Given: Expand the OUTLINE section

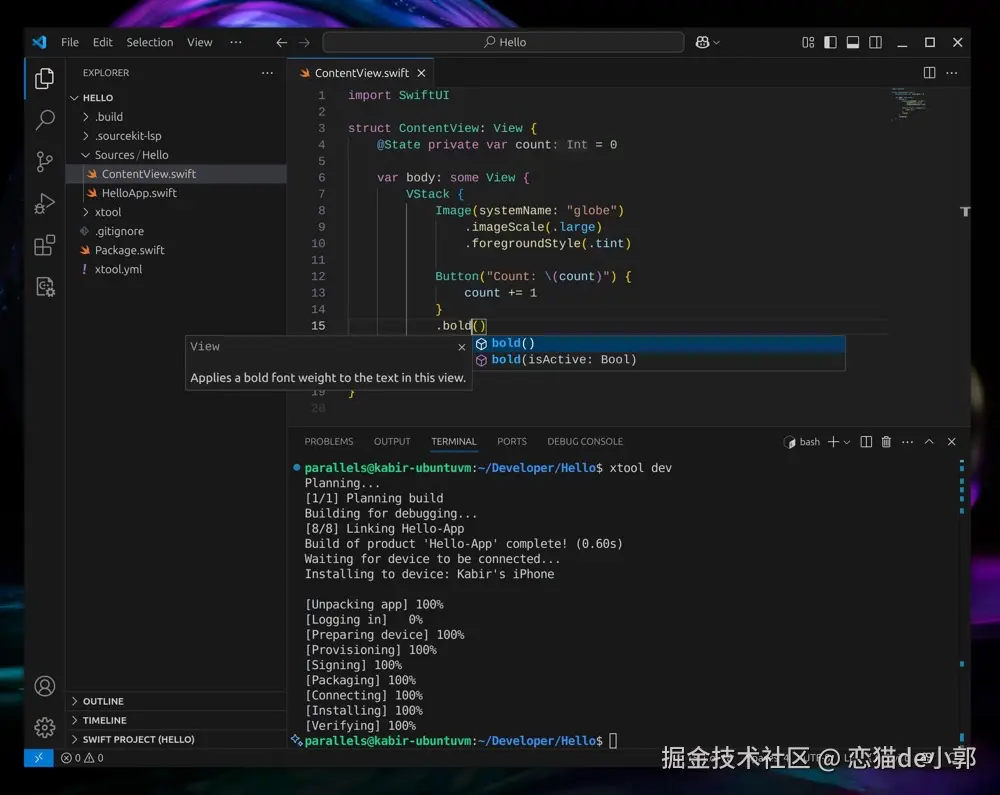Looking at the screenshot, I should pos(103,701).
